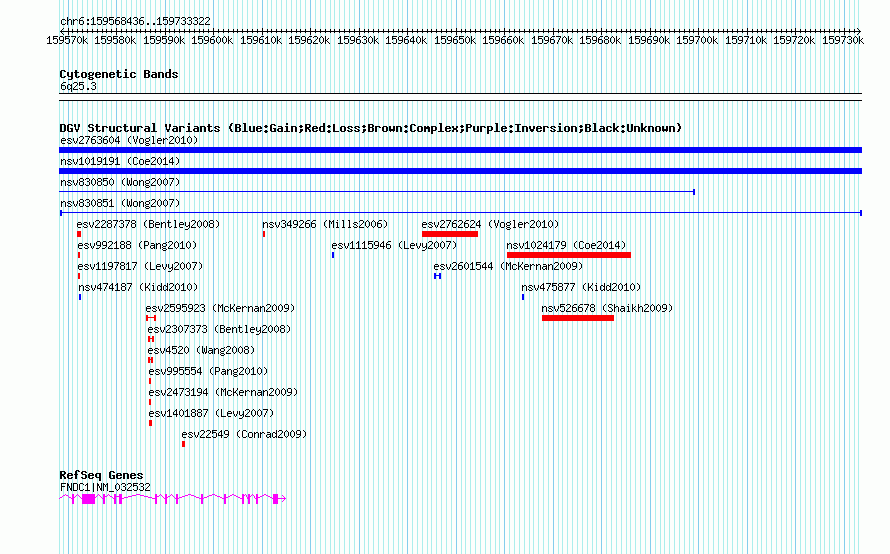Click the nsv1019191 (Coe2014) variant label

(120, 161)
